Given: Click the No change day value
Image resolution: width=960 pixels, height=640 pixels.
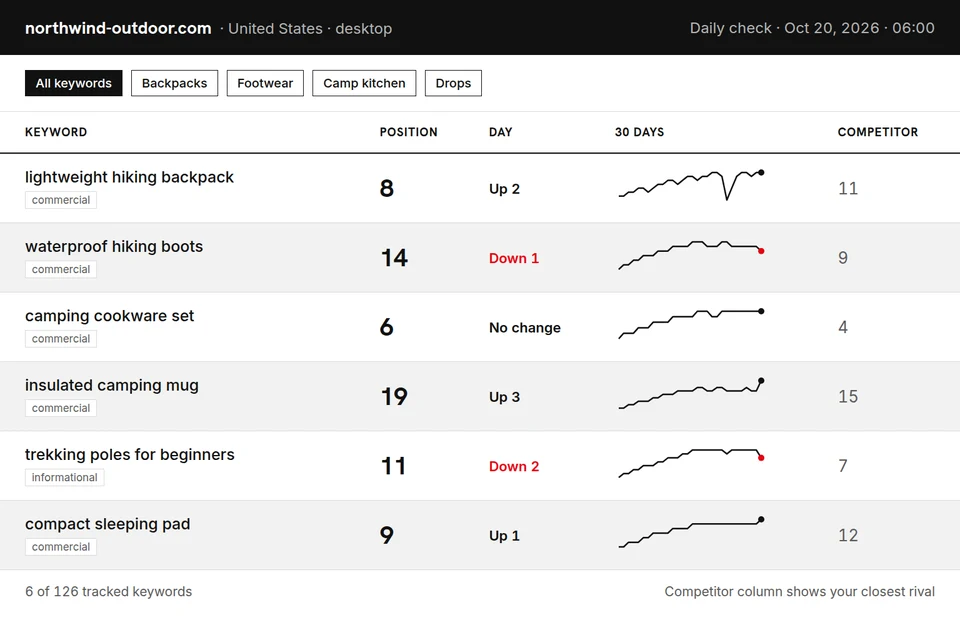Looking at the screenshot, I should pyautogui.click(x=525, y=328).
